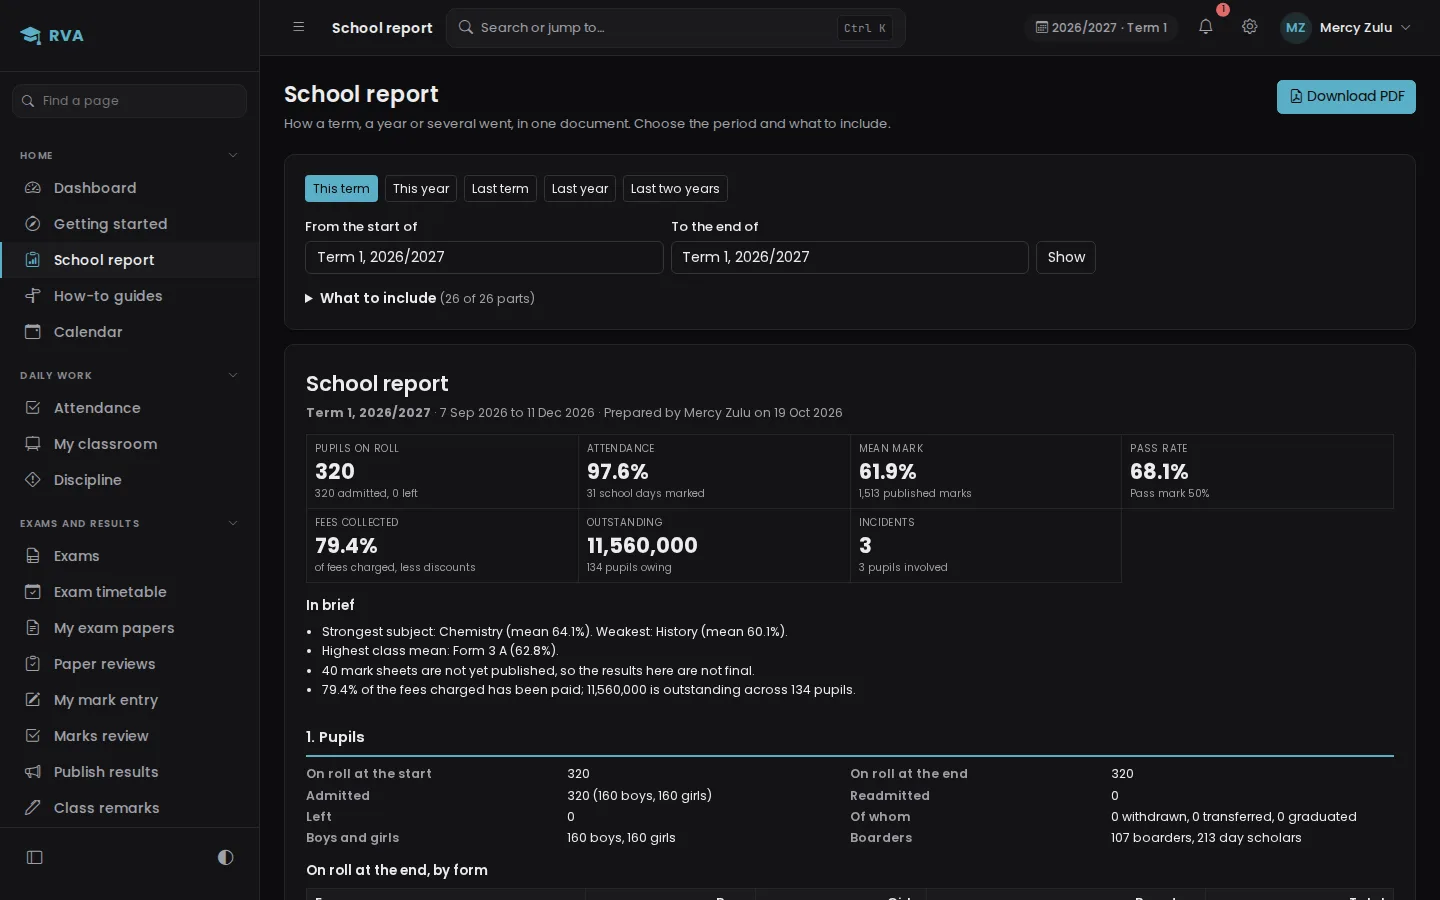Expand the What to include disclosure
1440x900 pixels.
tap(419, 298)
